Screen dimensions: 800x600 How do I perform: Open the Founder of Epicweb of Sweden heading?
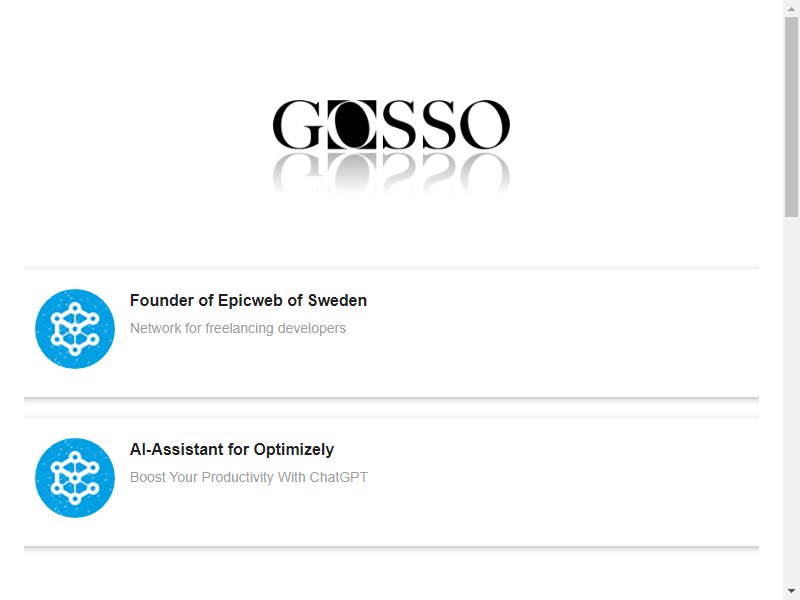pyautogui.click(x=248, y=301)
